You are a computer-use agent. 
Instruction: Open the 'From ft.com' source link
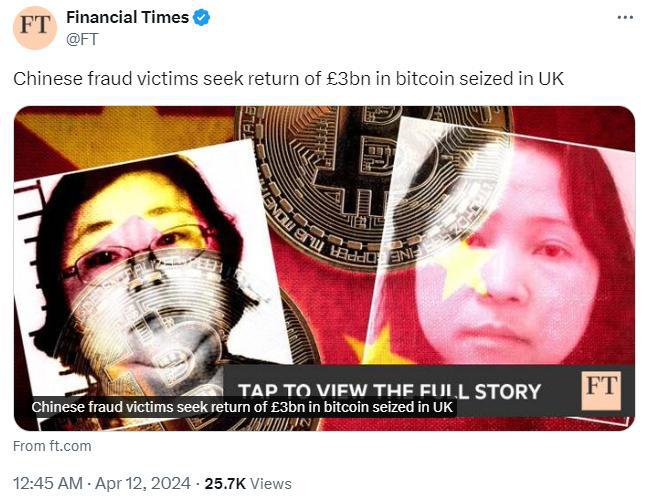52,446
